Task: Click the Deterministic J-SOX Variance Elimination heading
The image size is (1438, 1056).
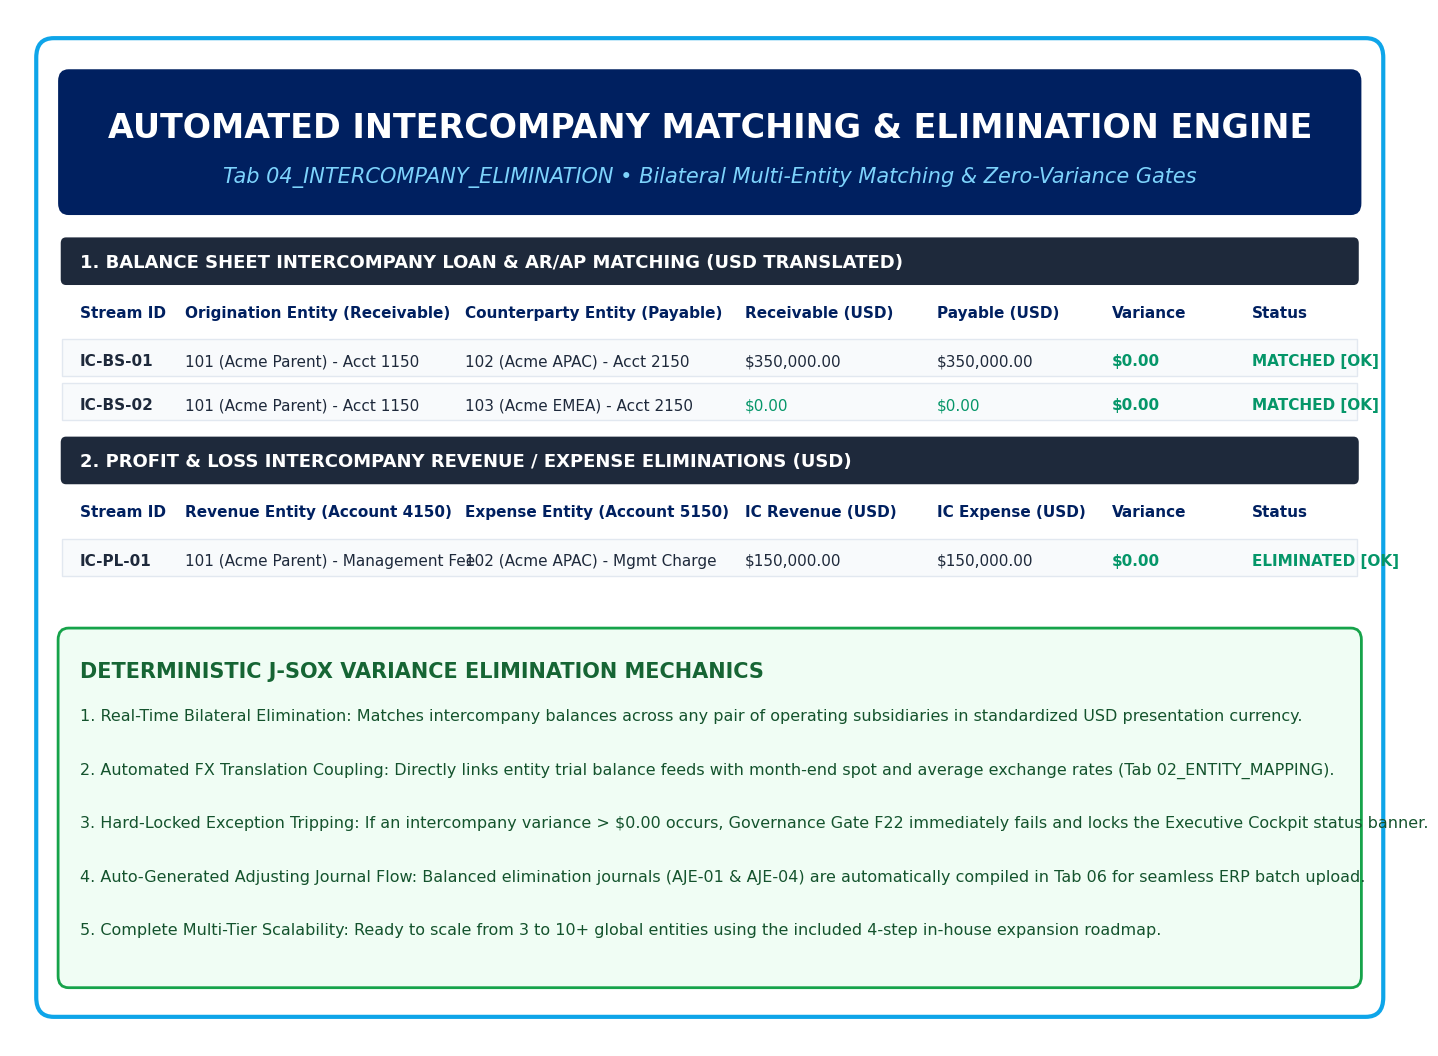Action: (421, 672)
